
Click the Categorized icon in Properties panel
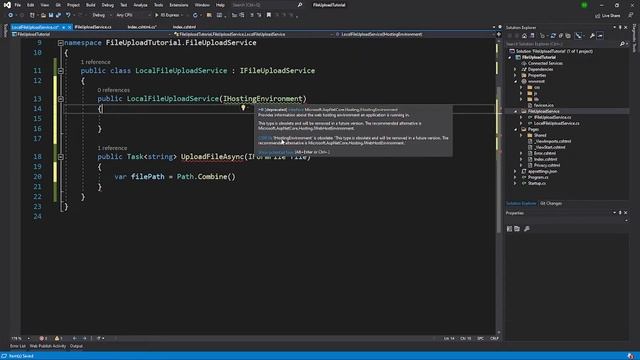509,229
